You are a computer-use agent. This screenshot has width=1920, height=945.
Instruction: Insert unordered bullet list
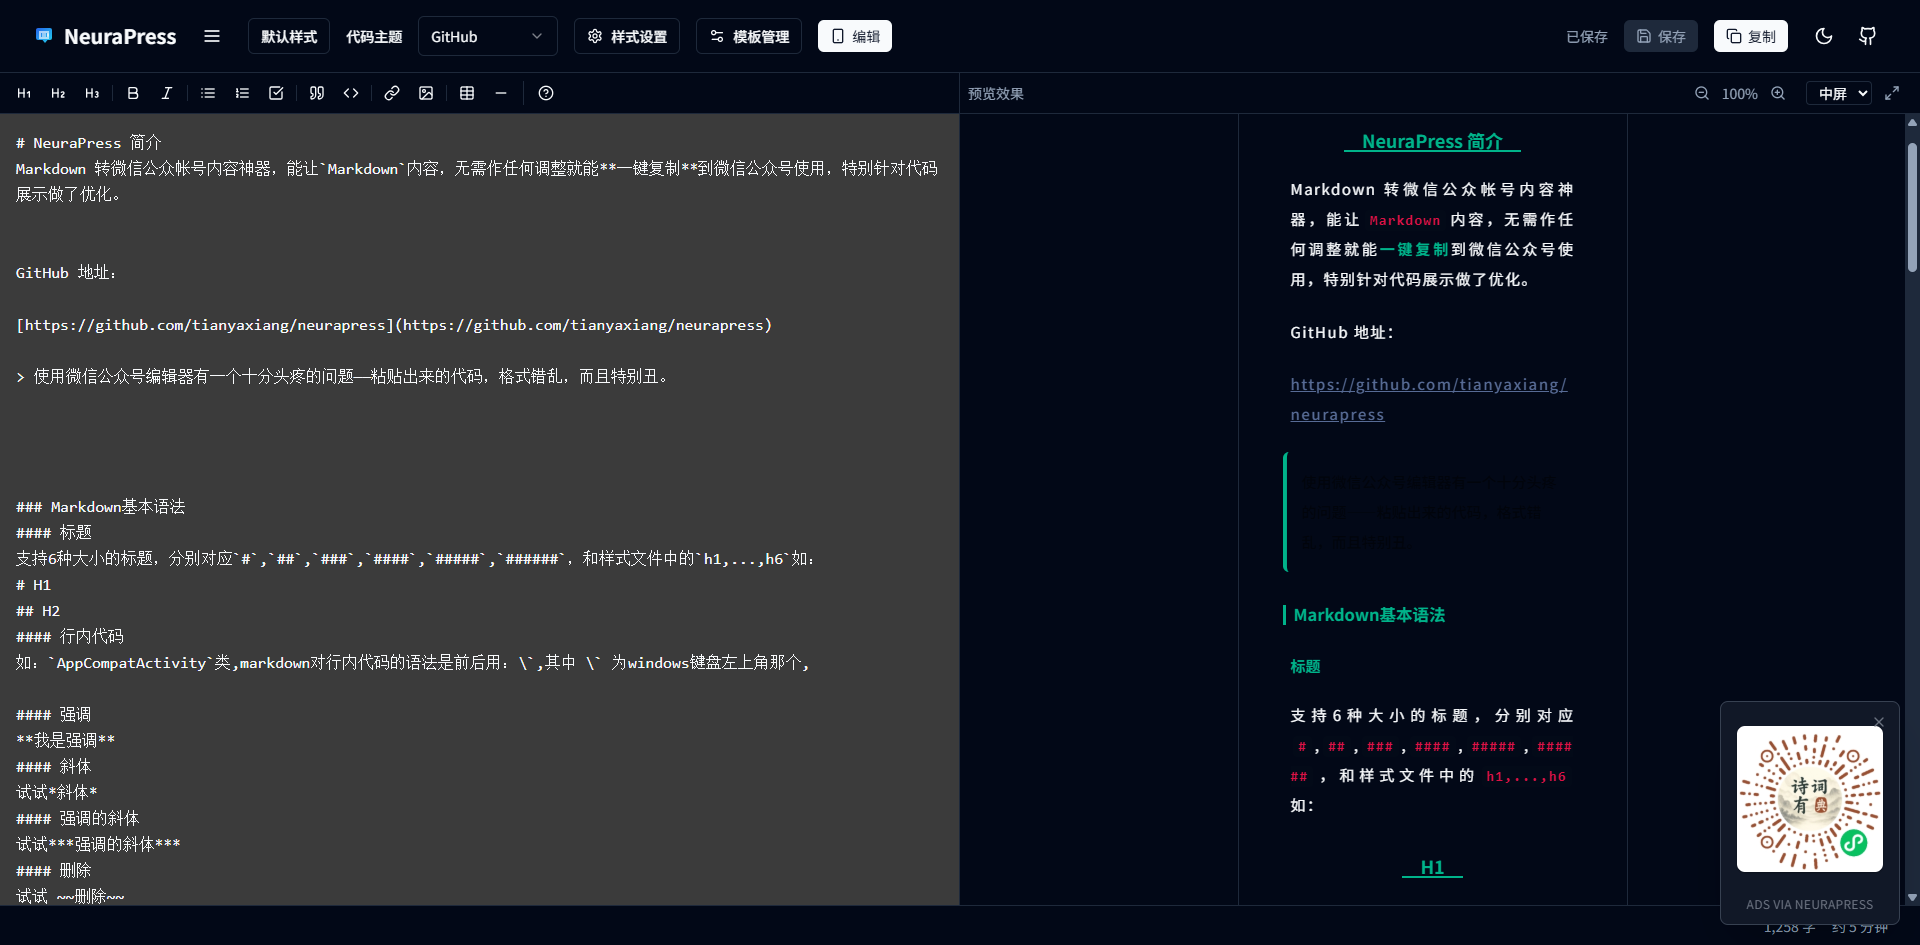pyautogui.click(x=208, y=93)
